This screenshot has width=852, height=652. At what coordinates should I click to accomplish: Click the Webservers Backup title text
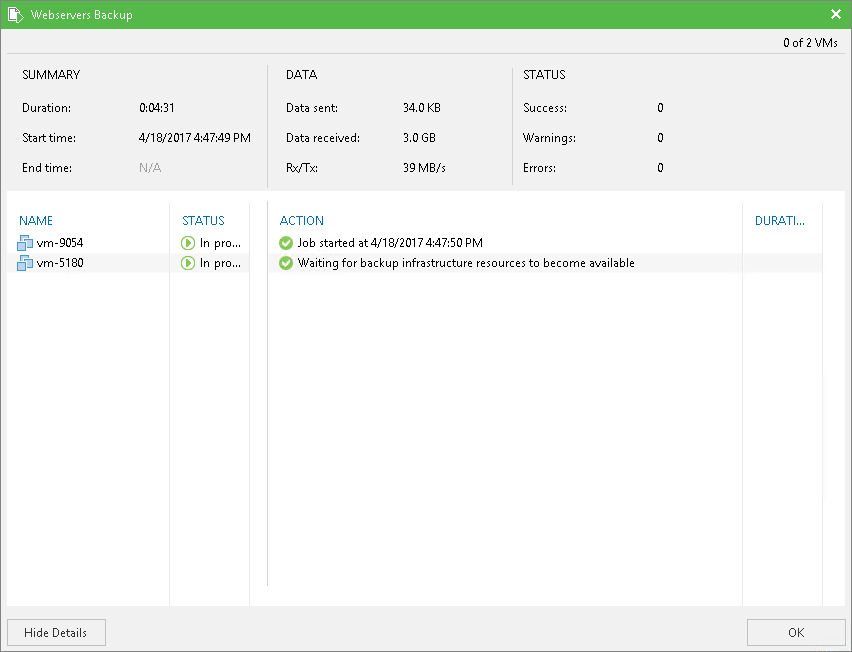click(82, 15)
